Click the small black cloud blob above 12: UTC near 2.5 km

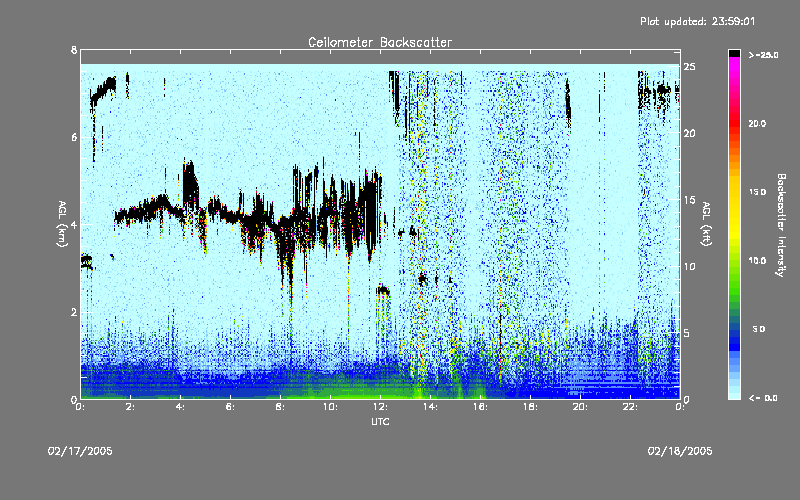click(383, 291)
